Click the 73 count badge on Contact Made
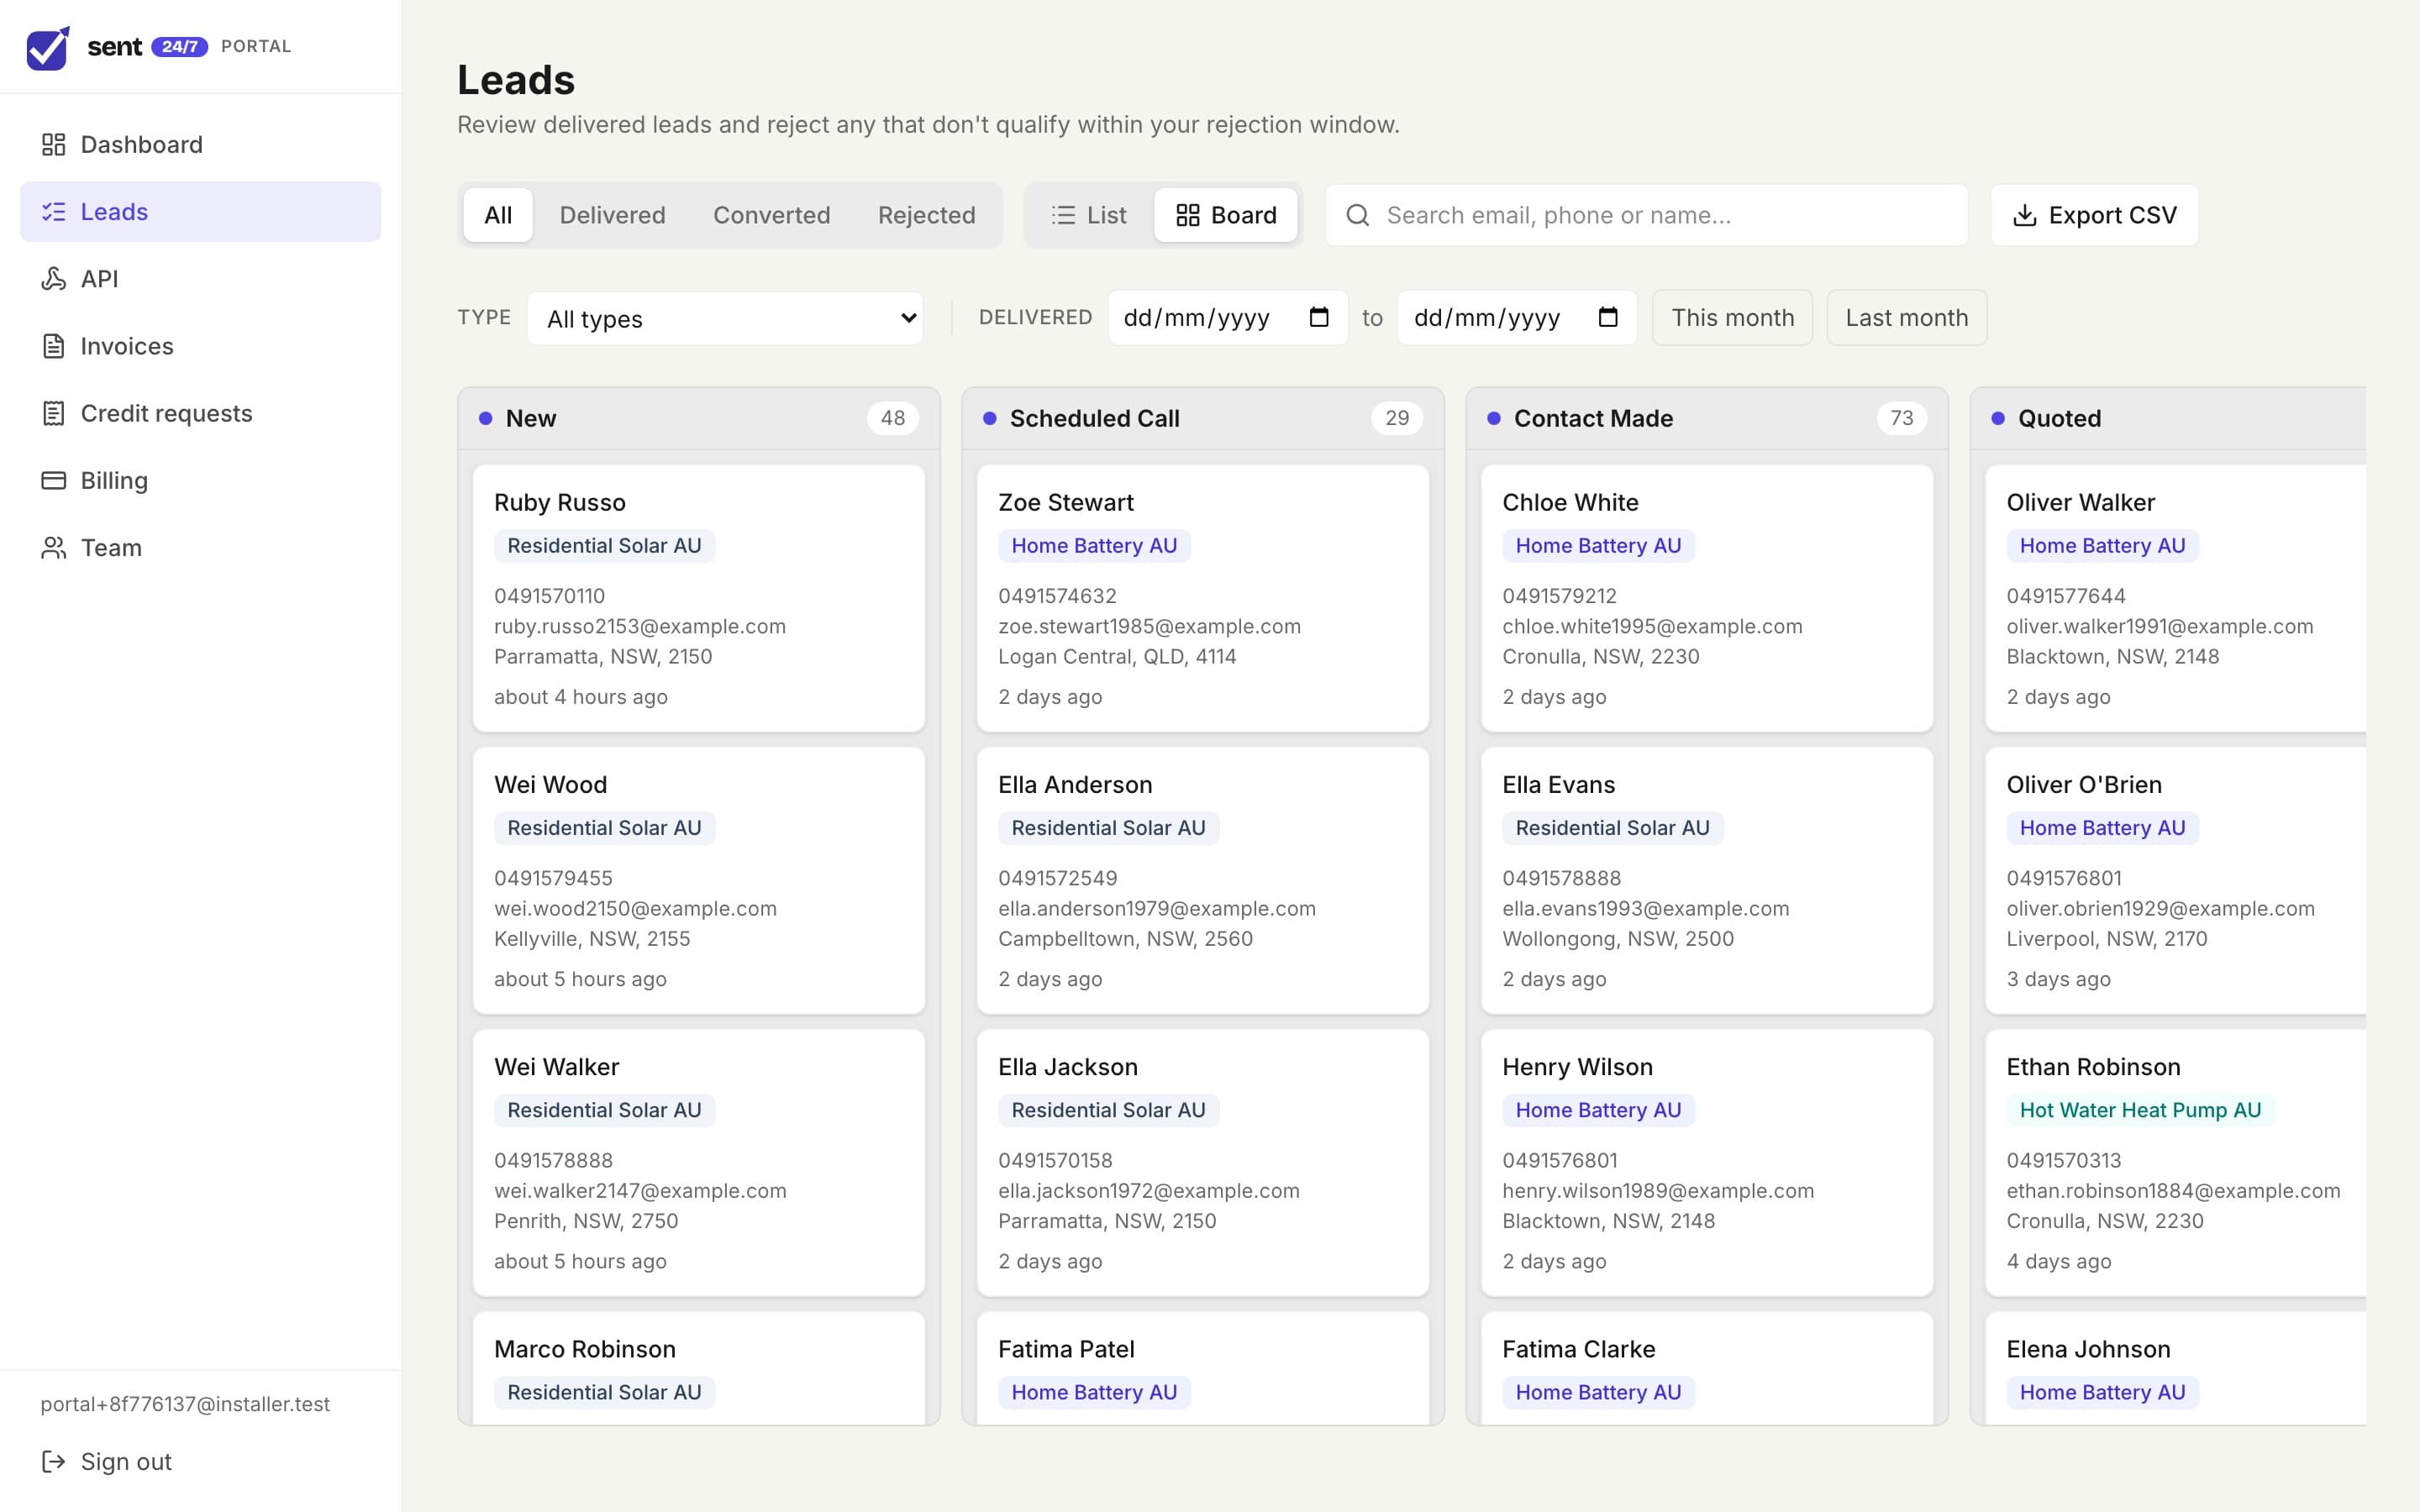2420x1512 pixels. [x=1901, y=418]
